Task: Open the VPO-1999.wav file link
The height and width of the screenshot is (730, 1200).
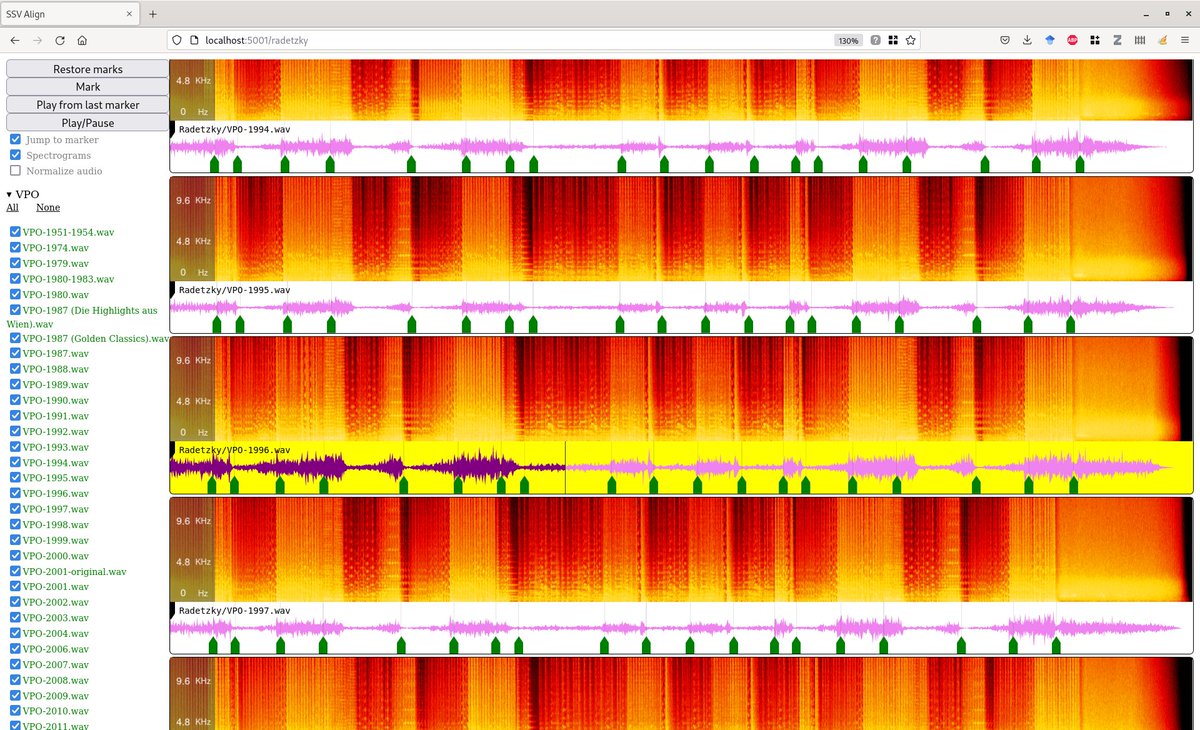Action: 56,540
